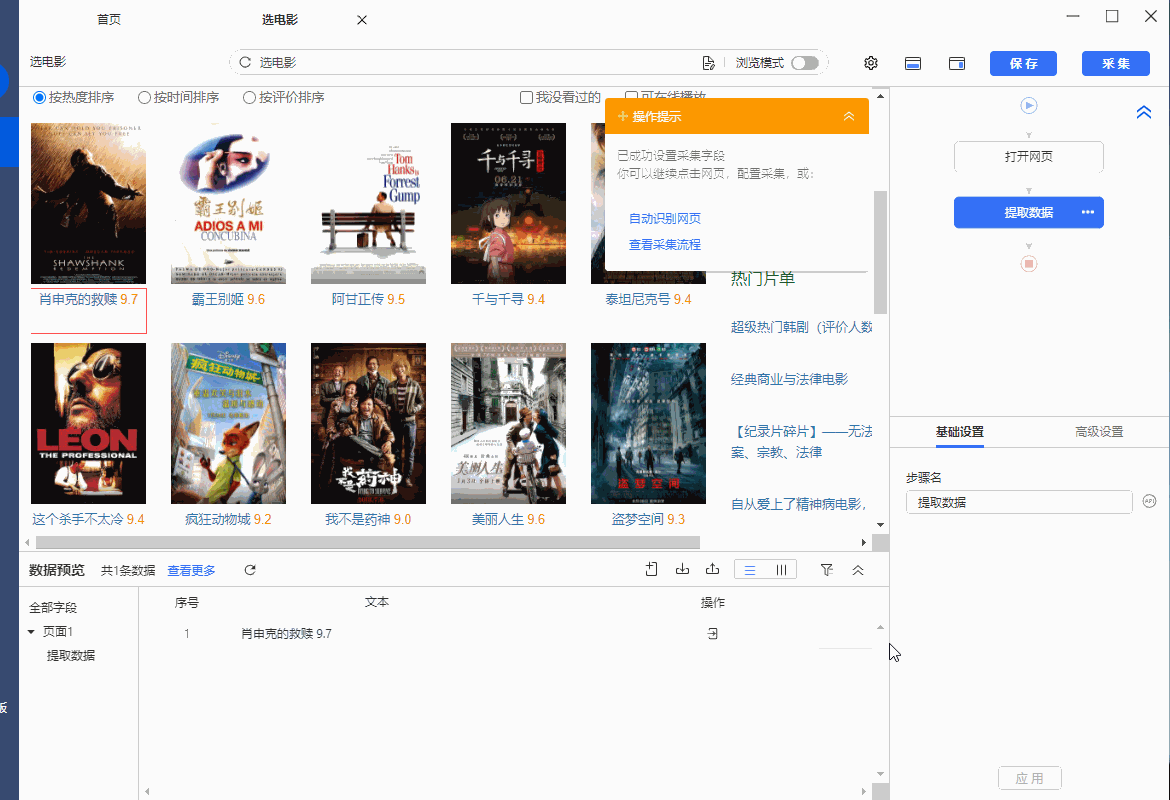Collapse the workflow panel with the blue chevron
The image size is (1170, 800).
click(x=1143, y=112)
